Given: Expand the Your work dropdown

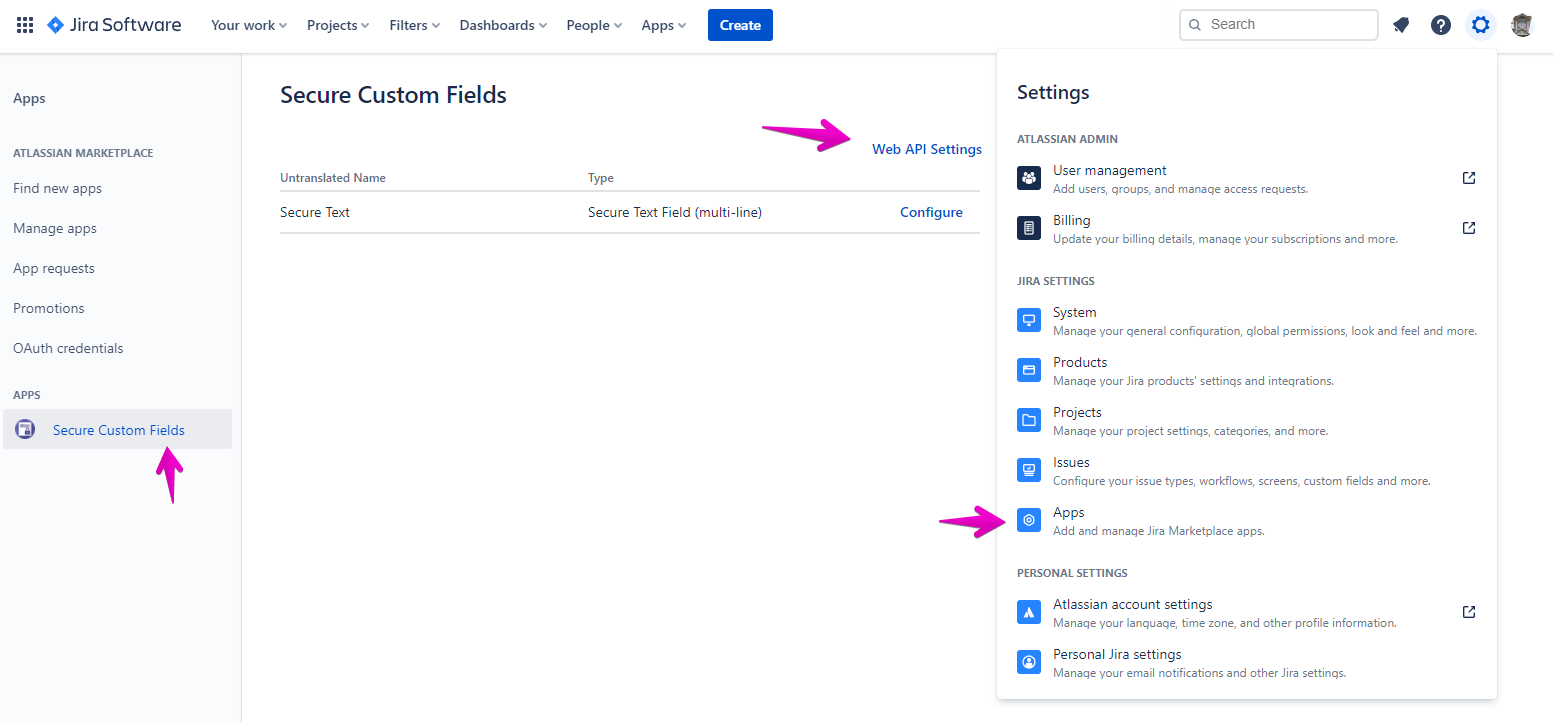Looking at the screenshot, I should (x=248, y=25).
